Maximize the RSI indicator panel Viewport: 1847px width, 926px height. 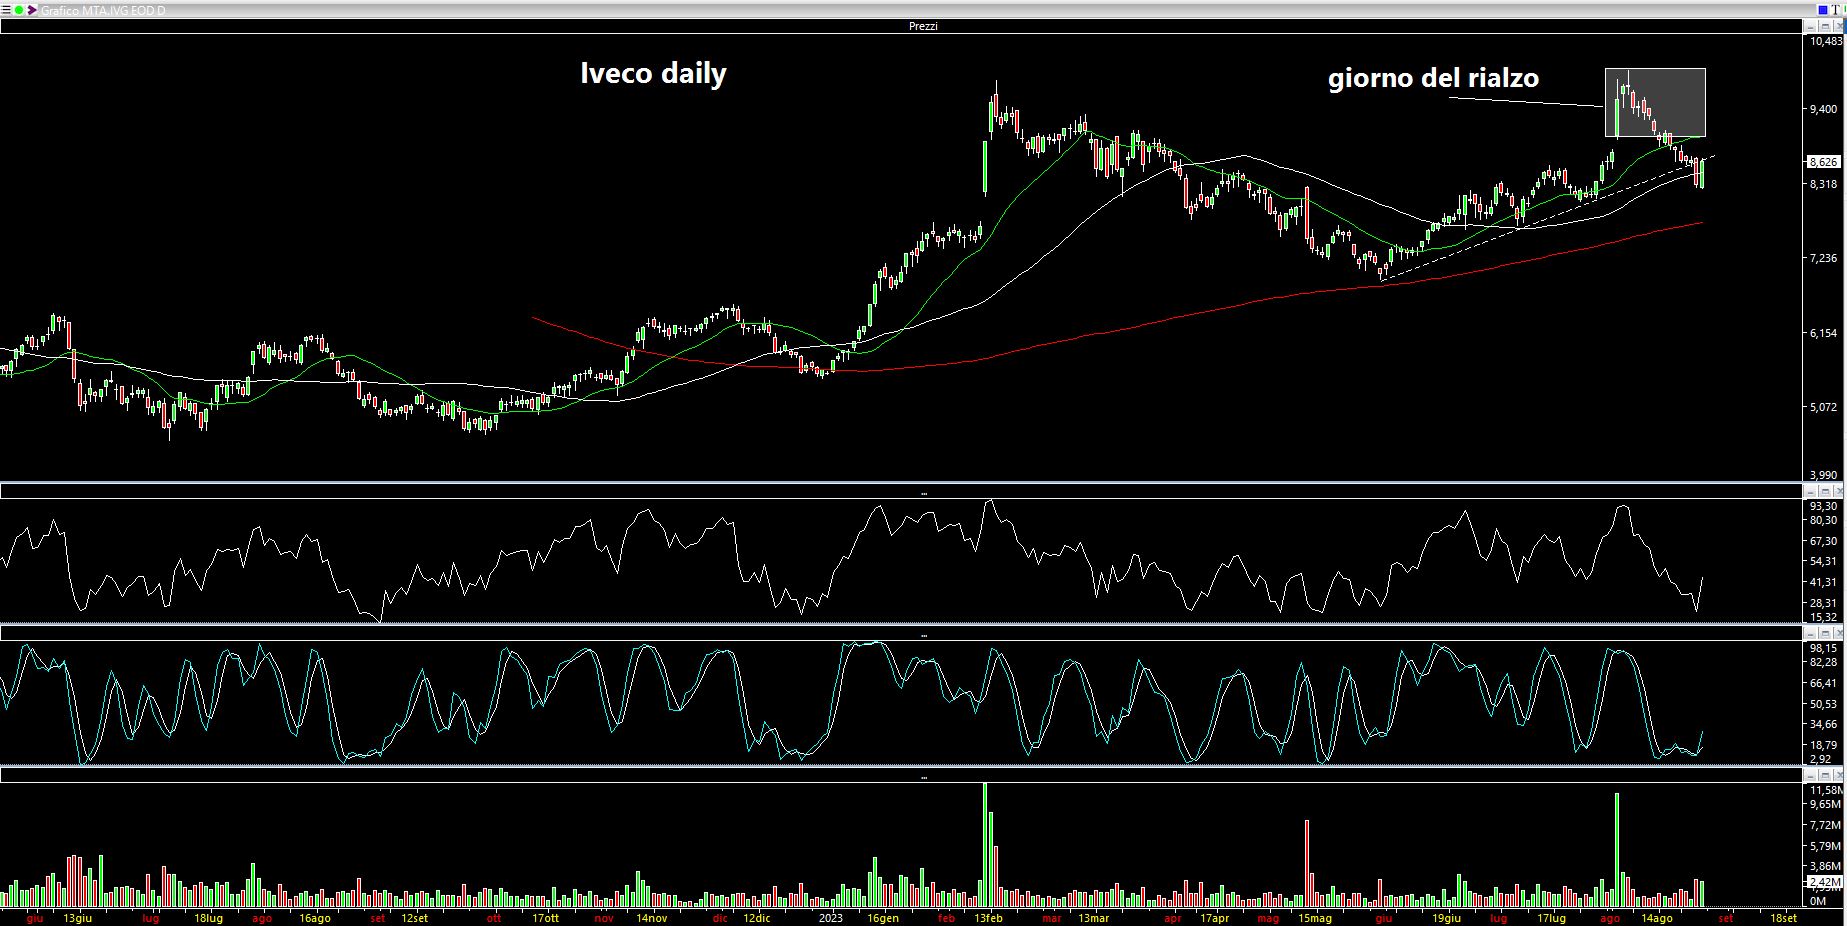pyautogui.click(x=1825, y=491)
